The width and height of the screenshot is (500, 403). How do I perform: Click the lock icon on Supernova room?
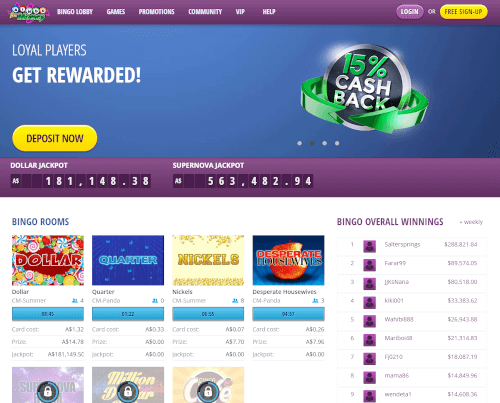(x=48, y=392)
